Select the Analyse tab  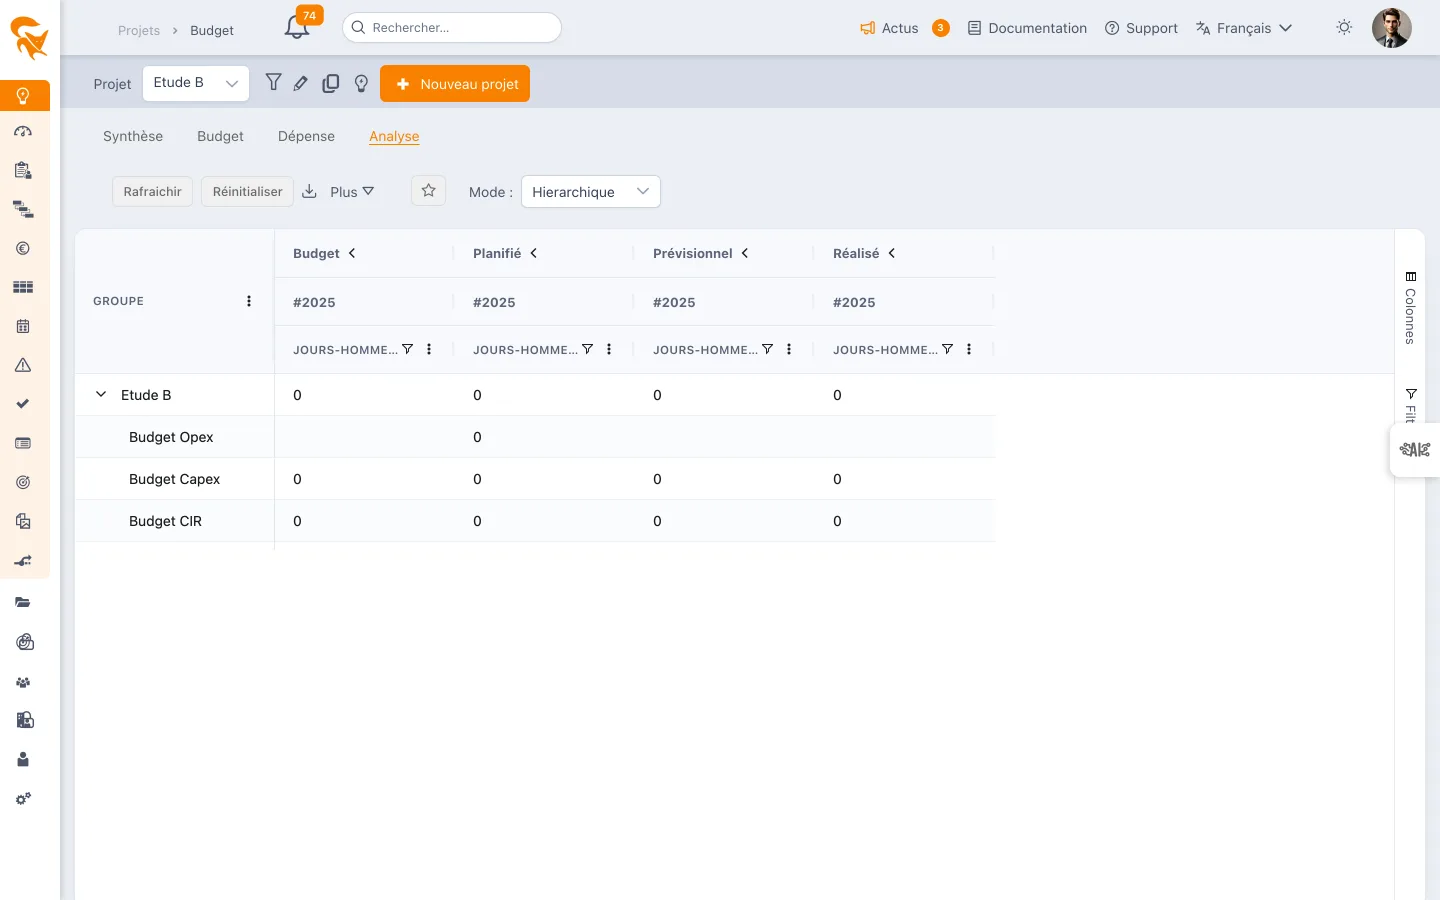tap(394, 136)
